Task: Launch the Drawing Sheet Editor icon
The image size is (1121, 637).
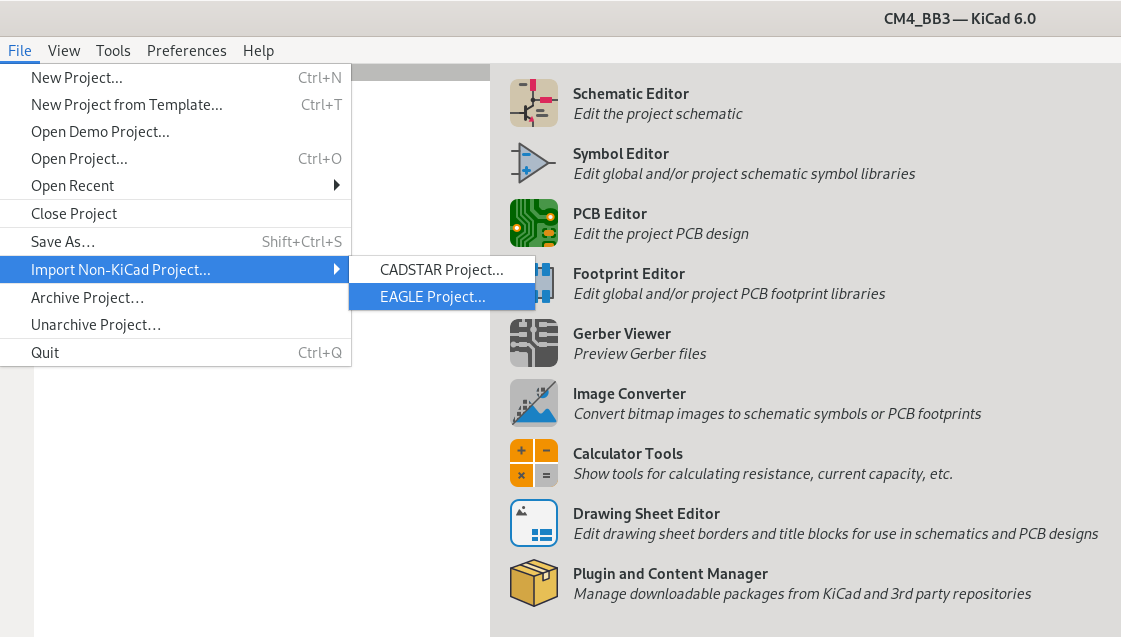Action: pyautogui.click(x=533, y=523)
